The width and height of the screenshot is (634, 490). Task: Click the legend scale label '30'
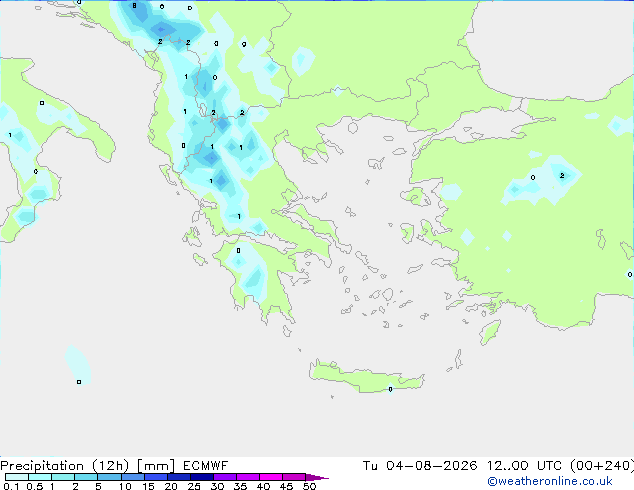pyautogui.click(x=217, y=486)
